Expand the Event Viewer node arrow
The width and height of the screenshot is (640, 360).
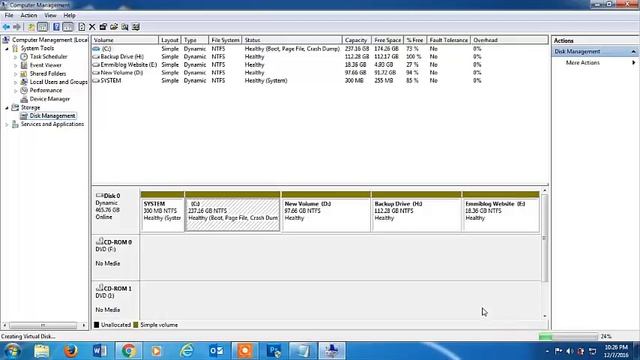16,65
